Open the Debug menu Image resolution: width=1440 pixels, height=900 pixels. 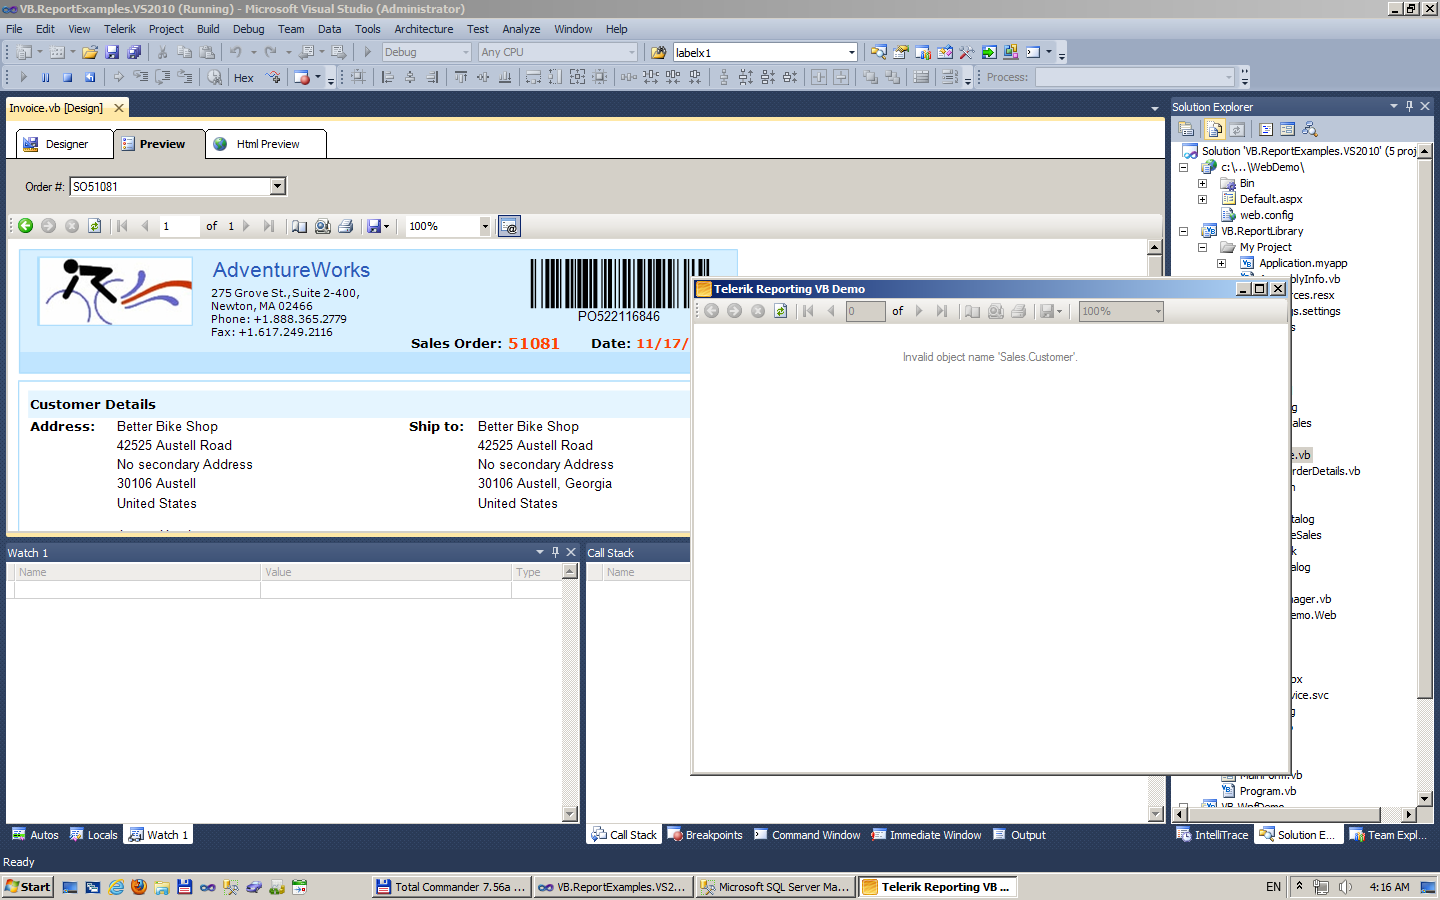click(249, 29)
